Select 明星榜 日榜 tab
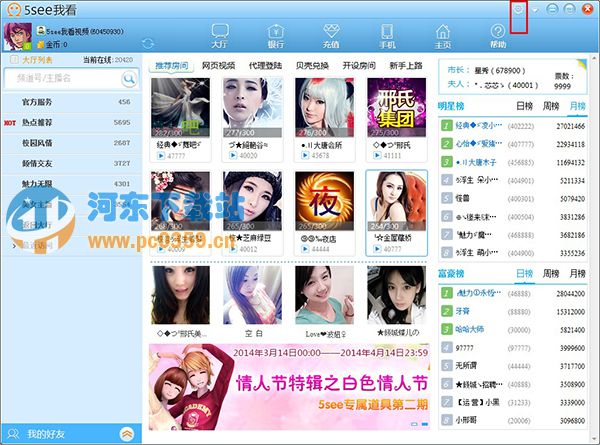 [x=524, y=106]
